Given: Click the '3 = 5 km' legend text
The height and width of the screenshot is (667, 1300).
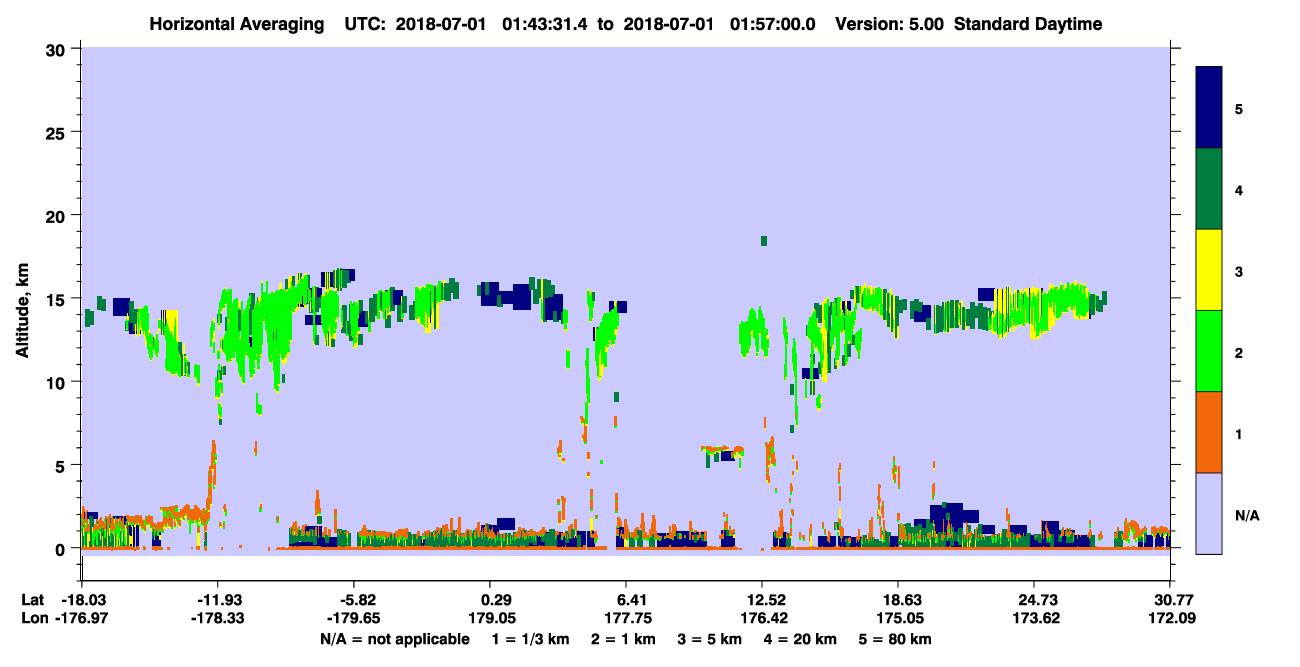Looking at the screenshot, I should tap(709, 639).
